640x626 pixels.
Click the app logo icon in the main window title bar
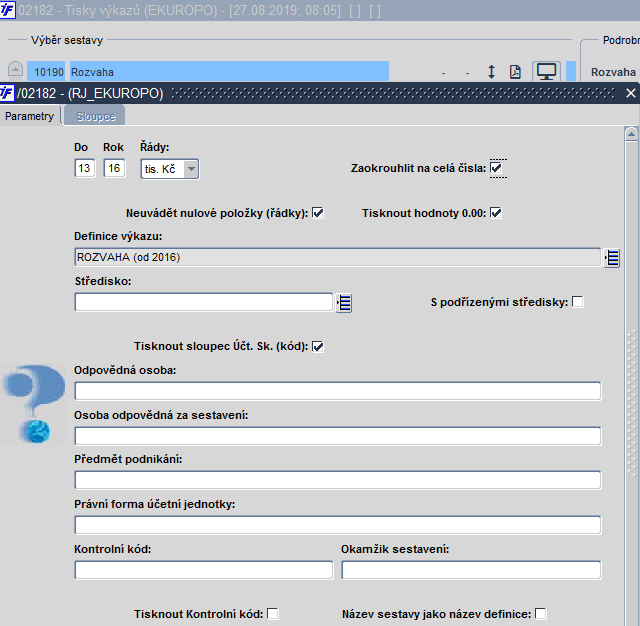click(7, 10)
